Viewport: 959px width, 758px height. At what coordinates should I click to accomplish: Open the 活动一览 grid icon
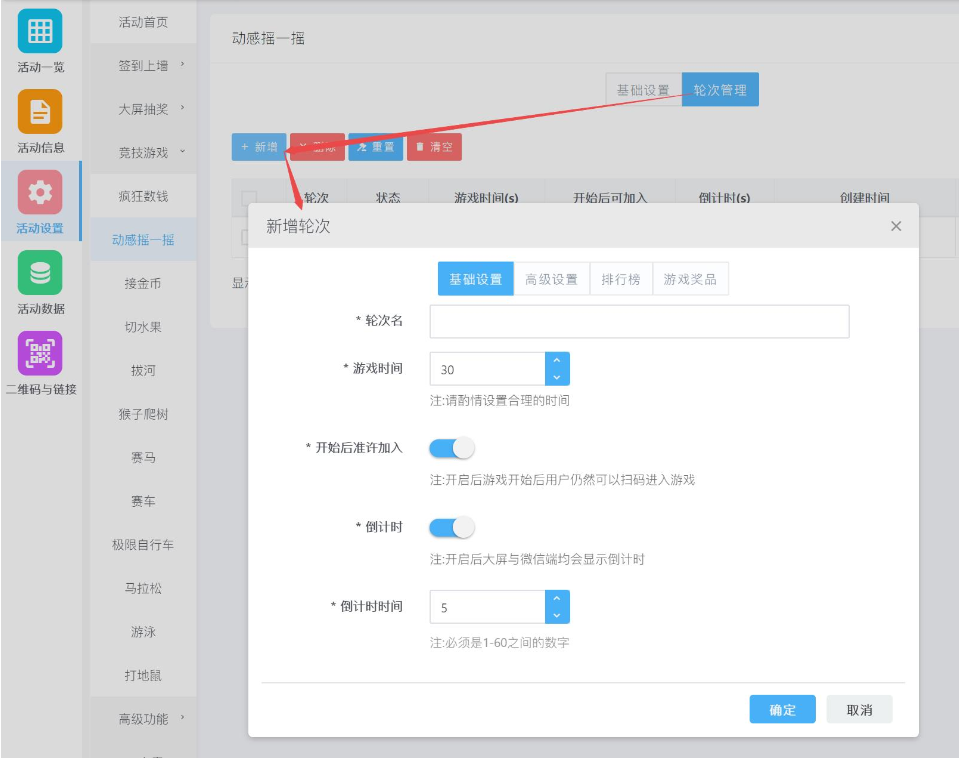pos(40,31)
